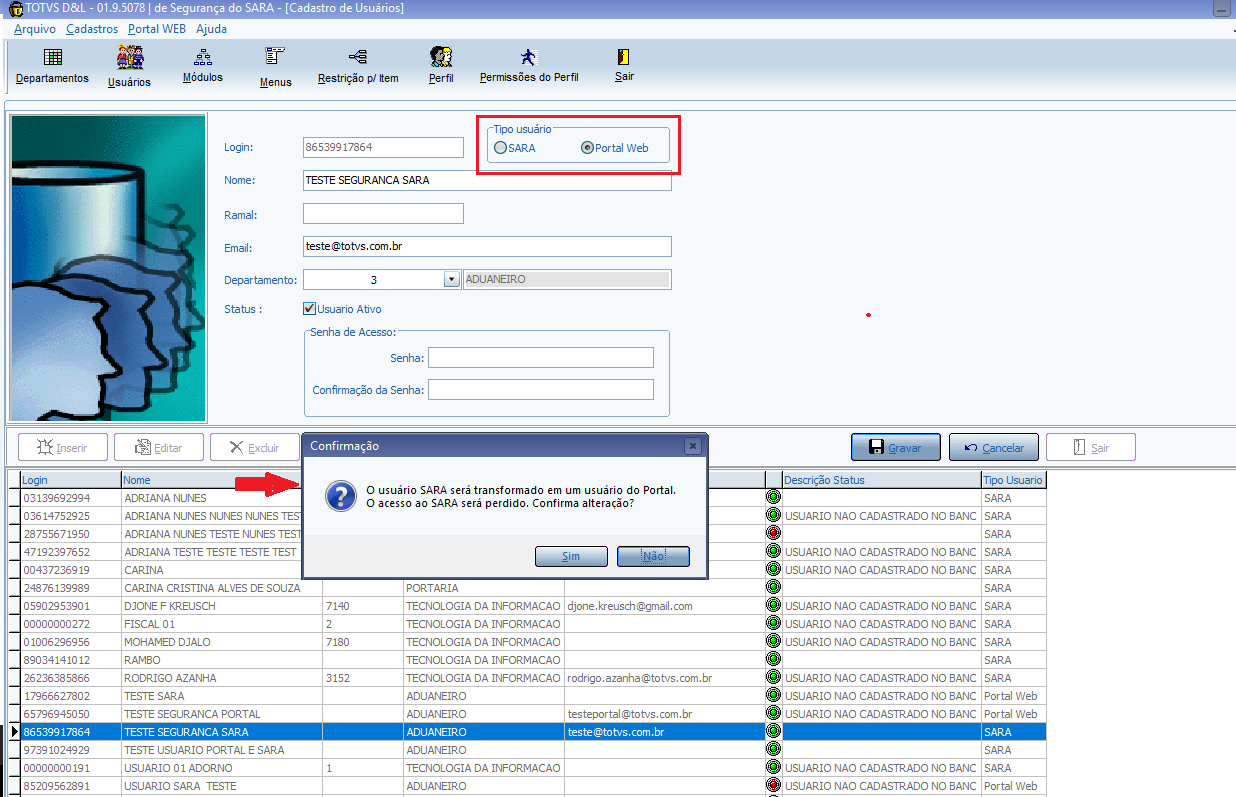Image resolution: width=1236 pixels, height=797 pixels.
Task: Click into the Confirmação da Senha field
Action: click(x=541, y=389)
